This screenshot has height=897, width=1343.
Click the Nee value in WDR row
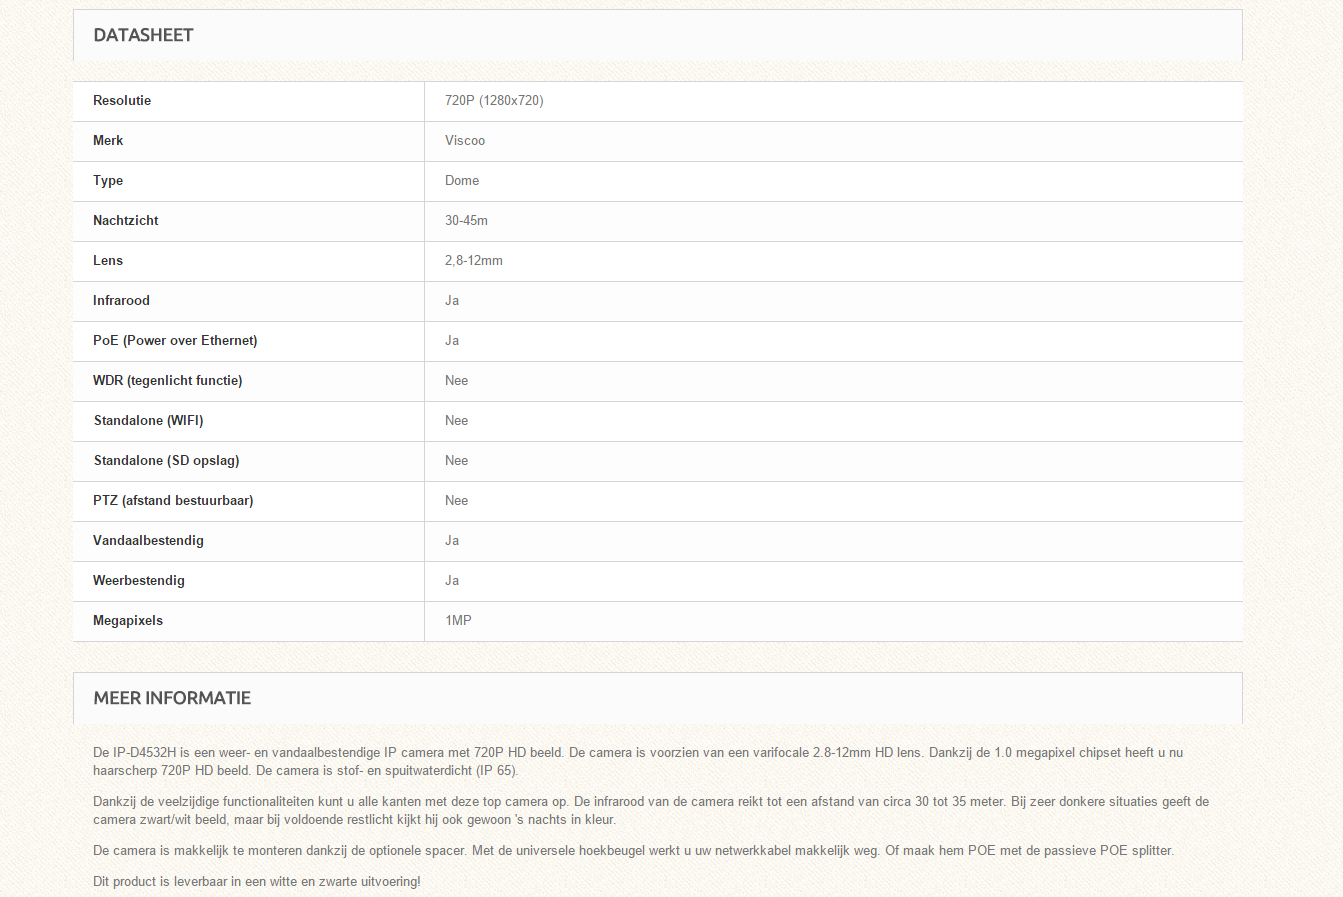456,380
